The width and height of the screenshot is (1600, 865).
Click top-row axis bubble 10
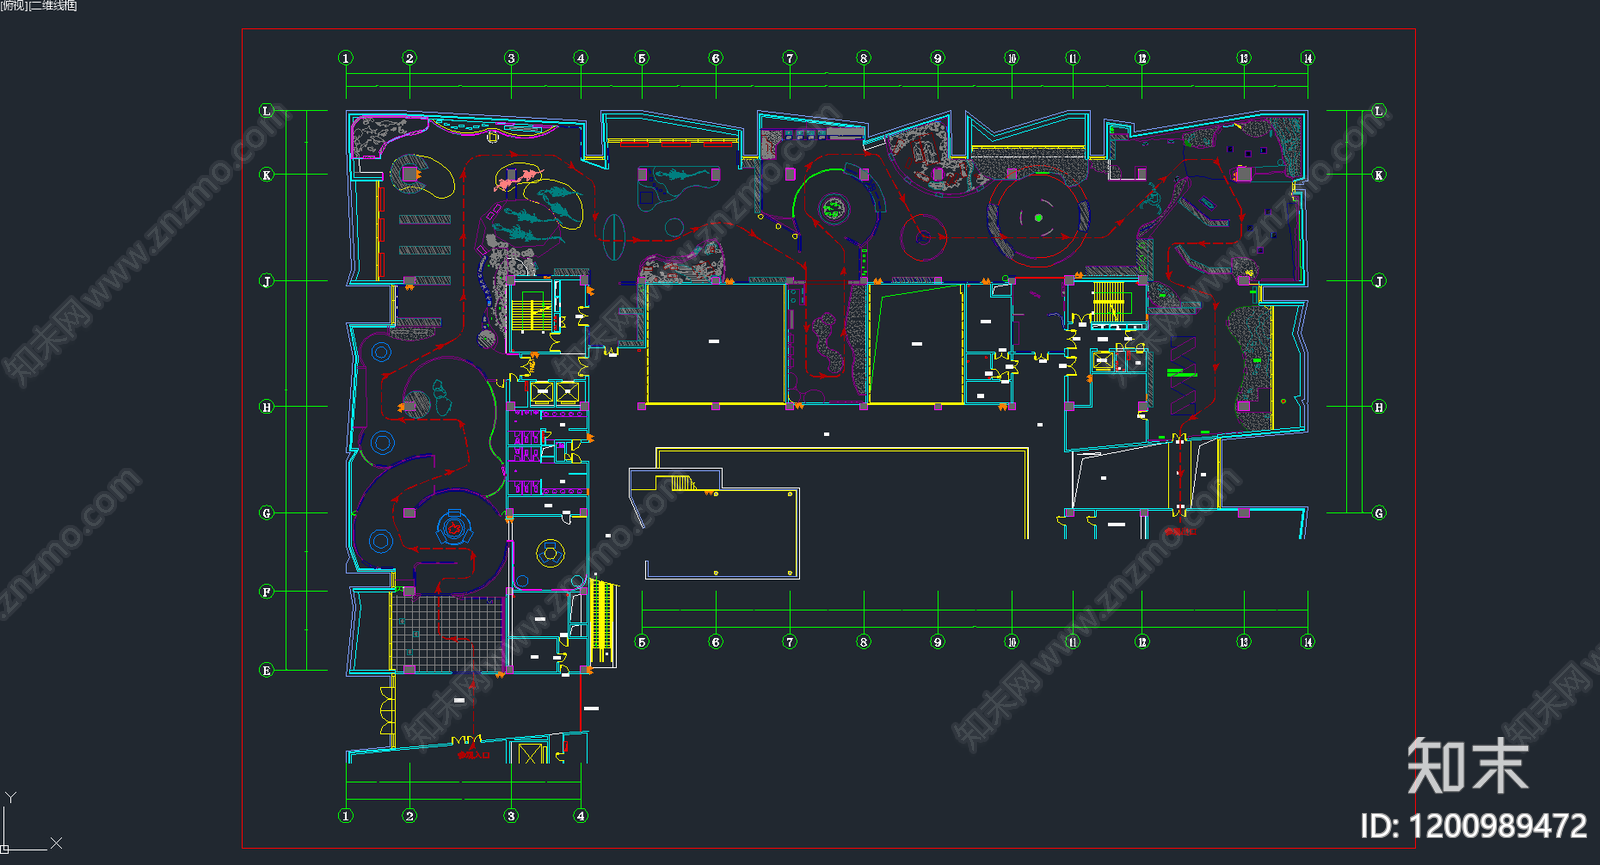(x=1012, y=58)
